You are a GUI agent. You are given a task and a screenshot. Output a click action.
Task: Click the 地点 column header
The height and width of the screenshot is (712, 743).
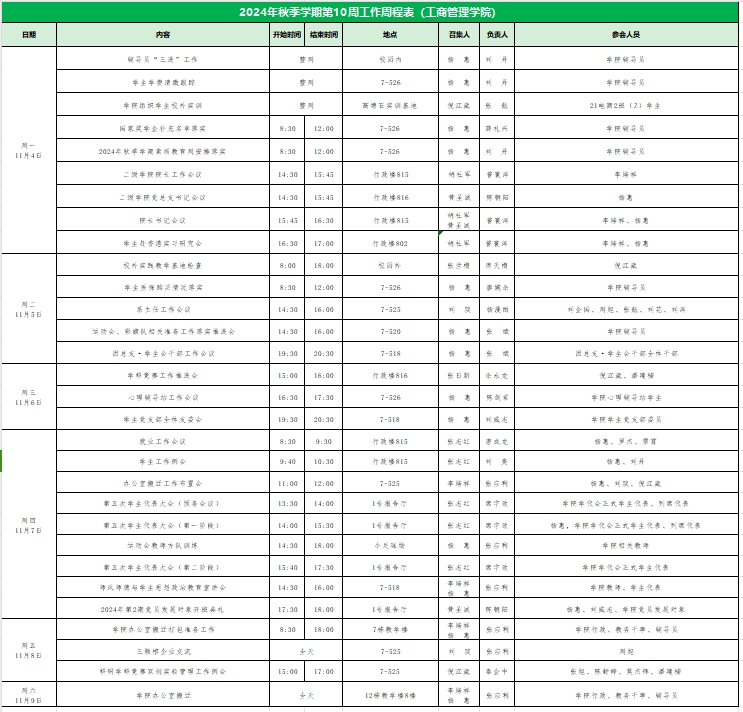390,33
